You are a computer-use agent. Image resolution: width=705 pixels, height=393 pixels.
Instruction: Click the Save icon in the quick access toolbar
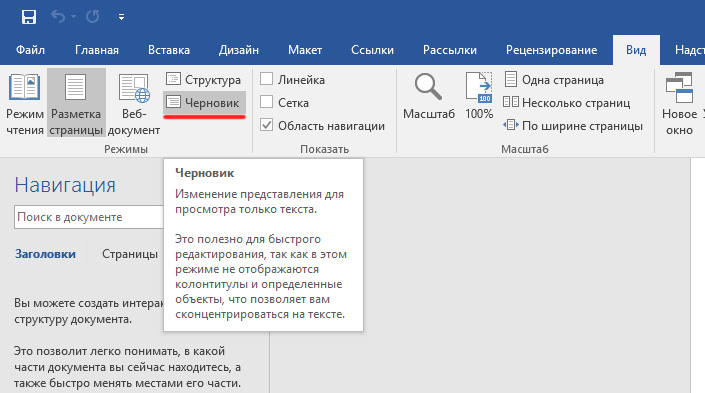click(29, 17)
